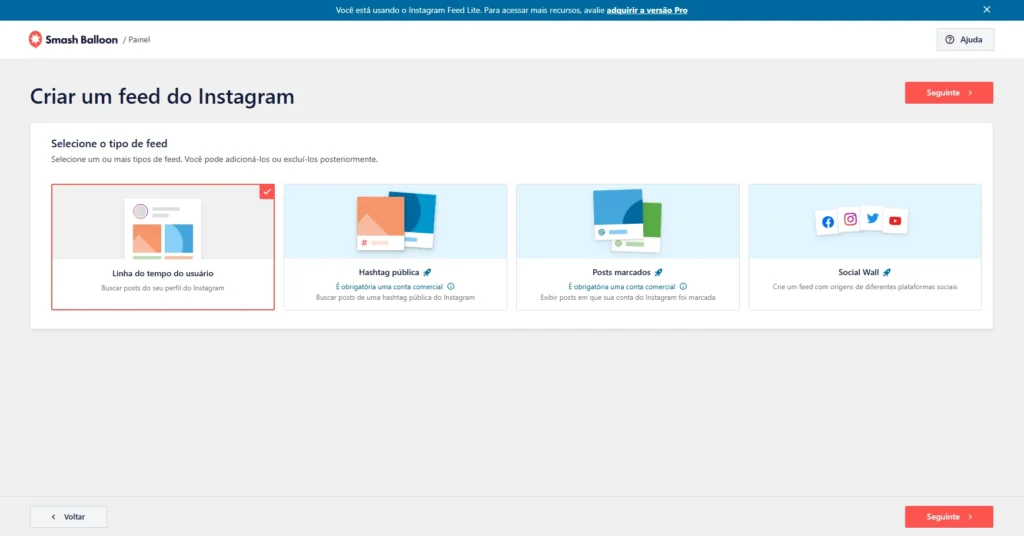Click rocket icon next to Posts marcados
The height and width of the screenshot is (536, 1024).
click(658, 272)
